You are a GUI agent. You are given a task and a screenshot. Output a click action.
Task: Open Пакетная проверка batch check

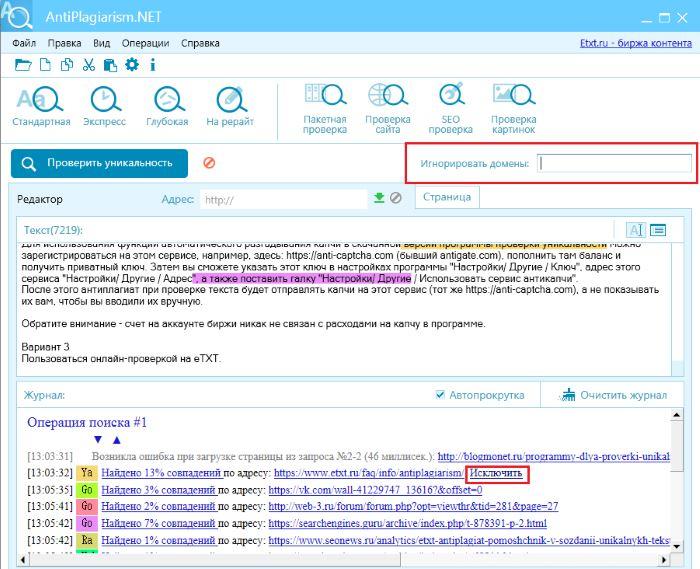pos(325,109)
